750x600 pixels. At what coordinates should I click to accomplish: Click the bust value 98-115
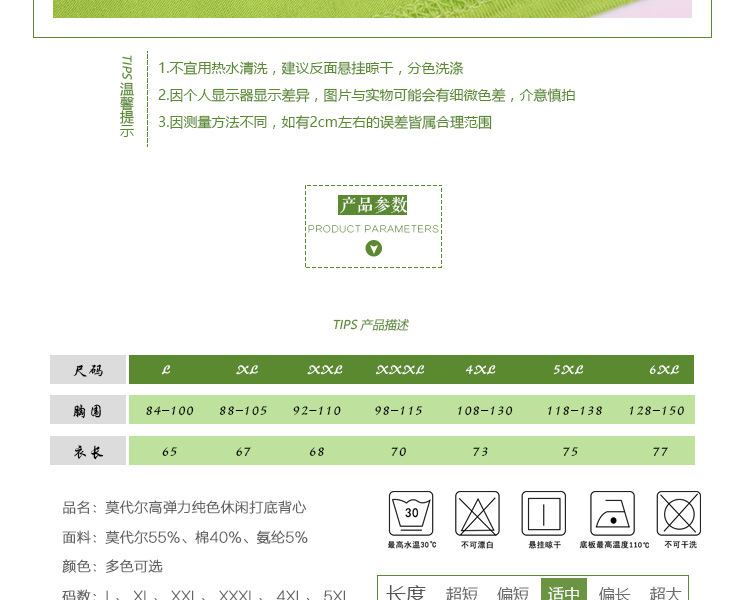point(398,411)
